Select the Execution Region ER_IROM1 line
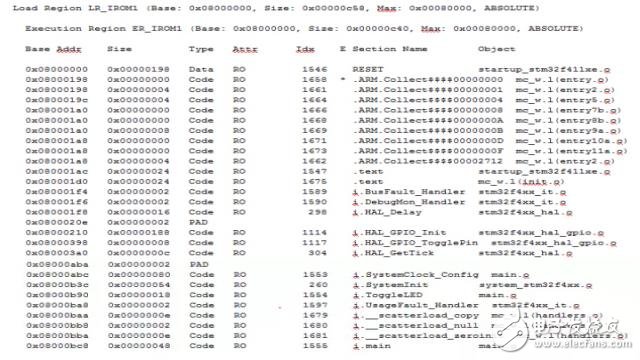This screenshot has height=360, width=640. [x=304, y=29]
